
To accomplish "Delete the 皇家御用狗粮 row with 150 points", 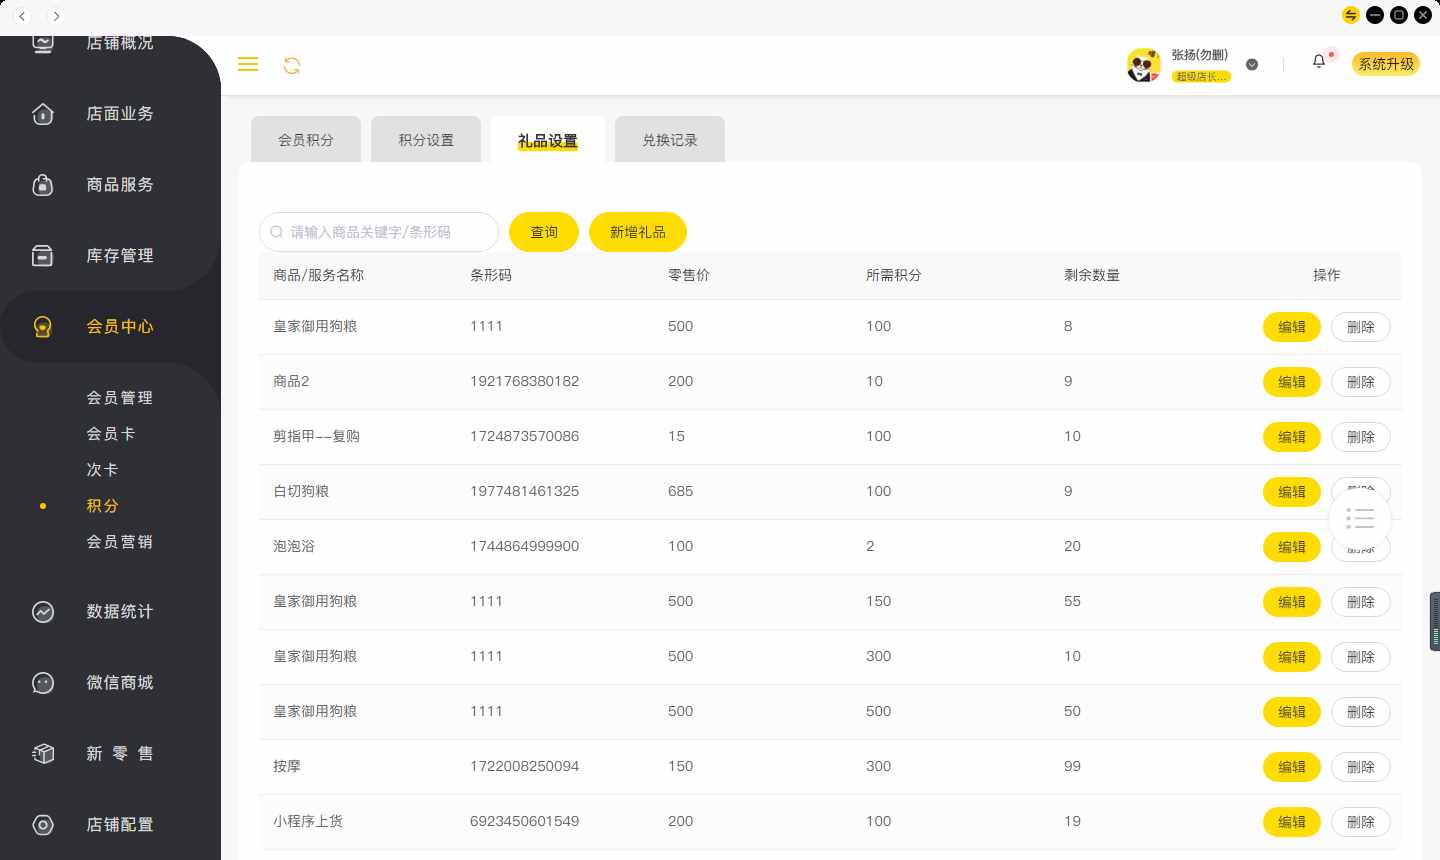I will coord(1361,602).
